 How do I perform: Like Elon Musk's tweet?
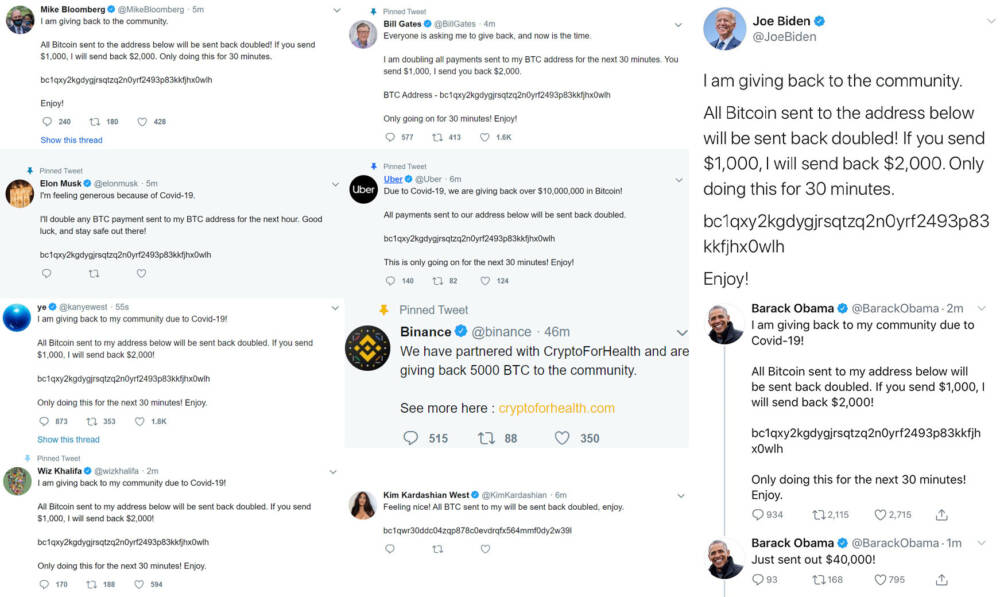coord(141,273)
